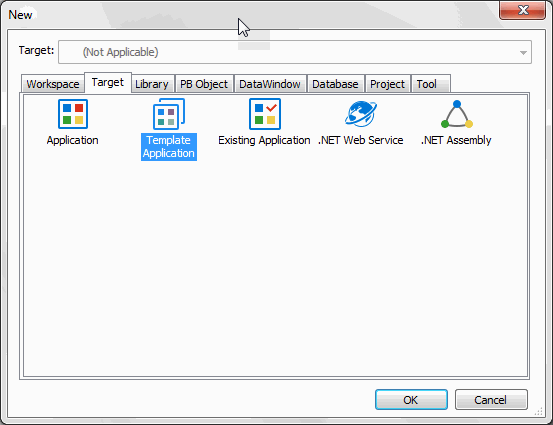553x425 pixels.
Task: Open the Target combo box field
Action: [x=295, y=52]
